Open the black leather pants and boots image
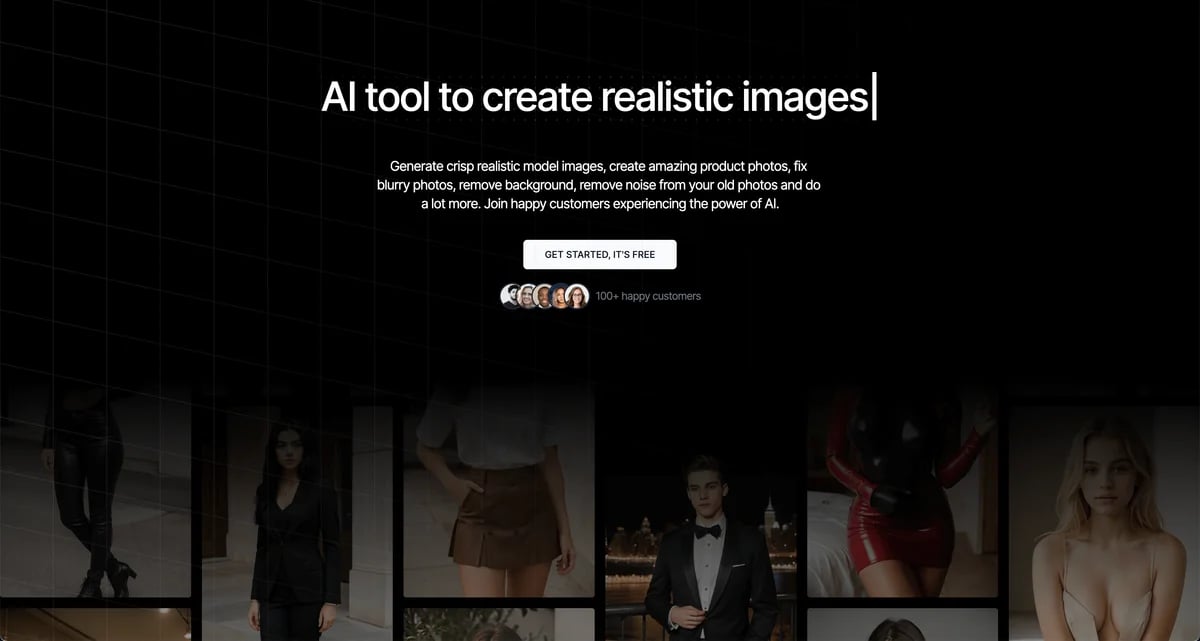The image size is (1200, 641). click(x=95, y=492)
